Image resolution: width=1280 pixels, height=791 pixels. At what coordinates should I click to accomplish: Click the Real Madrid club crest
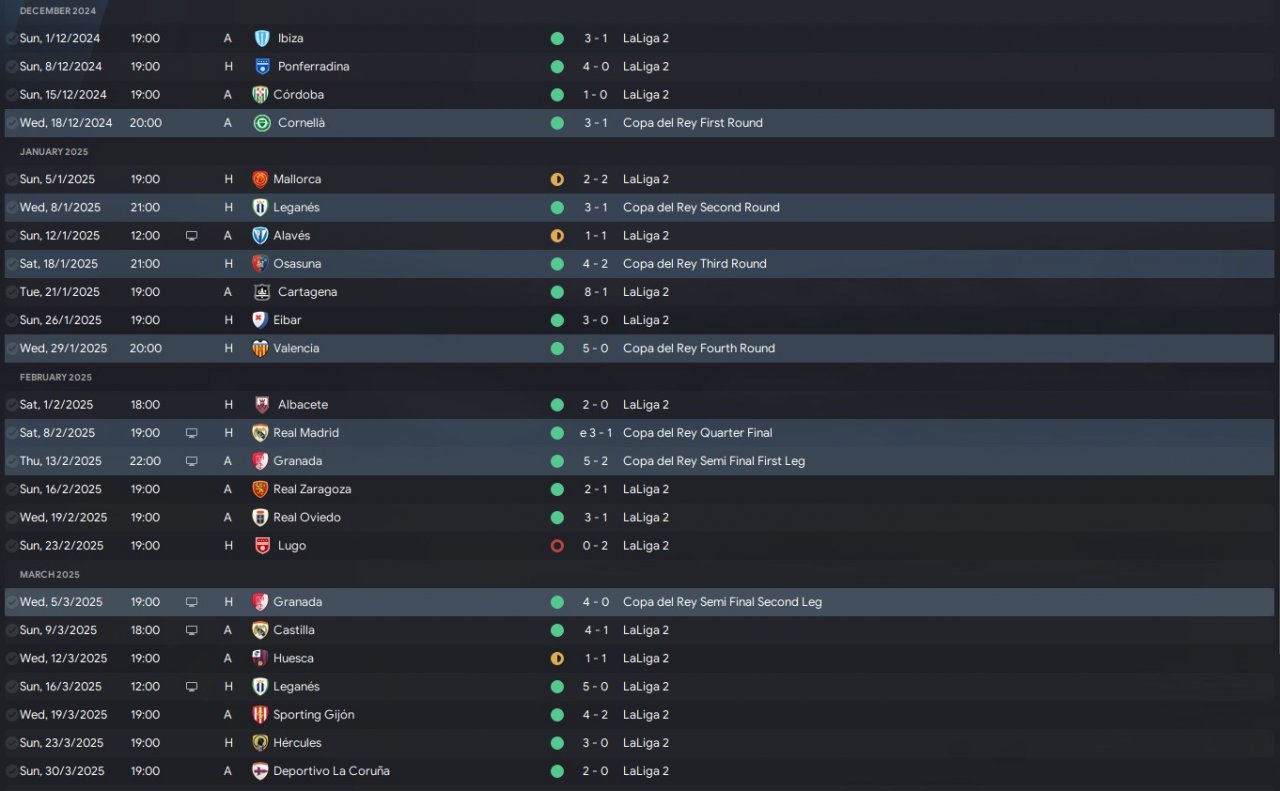coord(260,433)
